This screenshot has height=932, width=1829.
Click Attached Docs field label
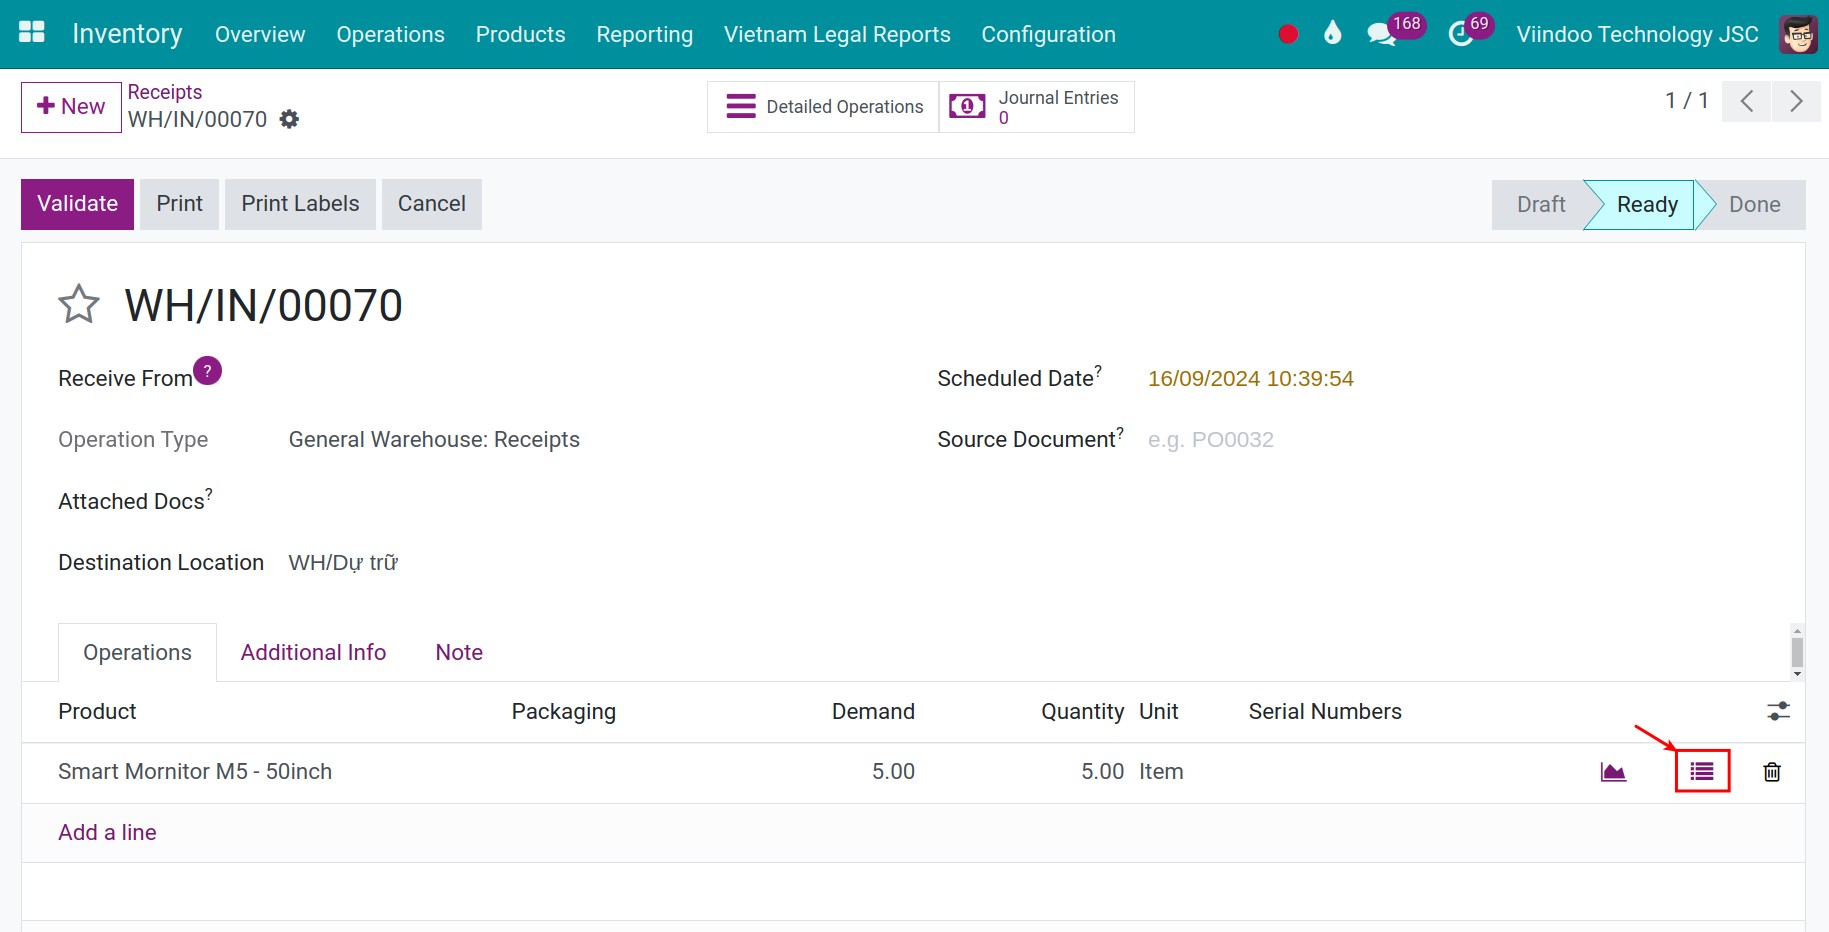(135, 501)
